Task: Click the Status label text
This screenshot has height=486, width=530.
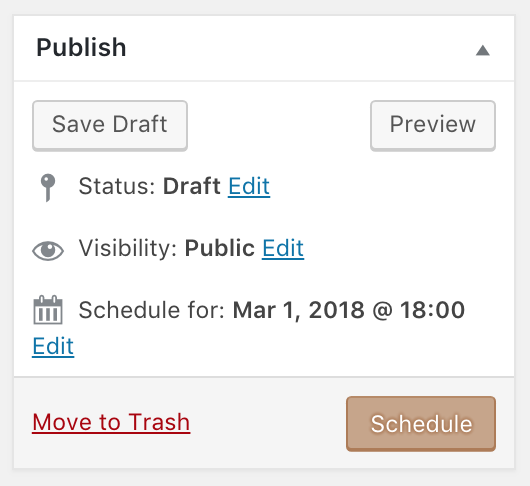Action: point(117,186)
